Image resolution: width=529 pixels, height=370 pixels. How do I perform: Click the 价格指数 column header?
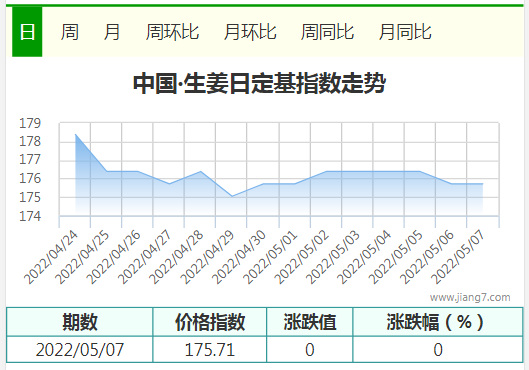(x=210, y=322)
